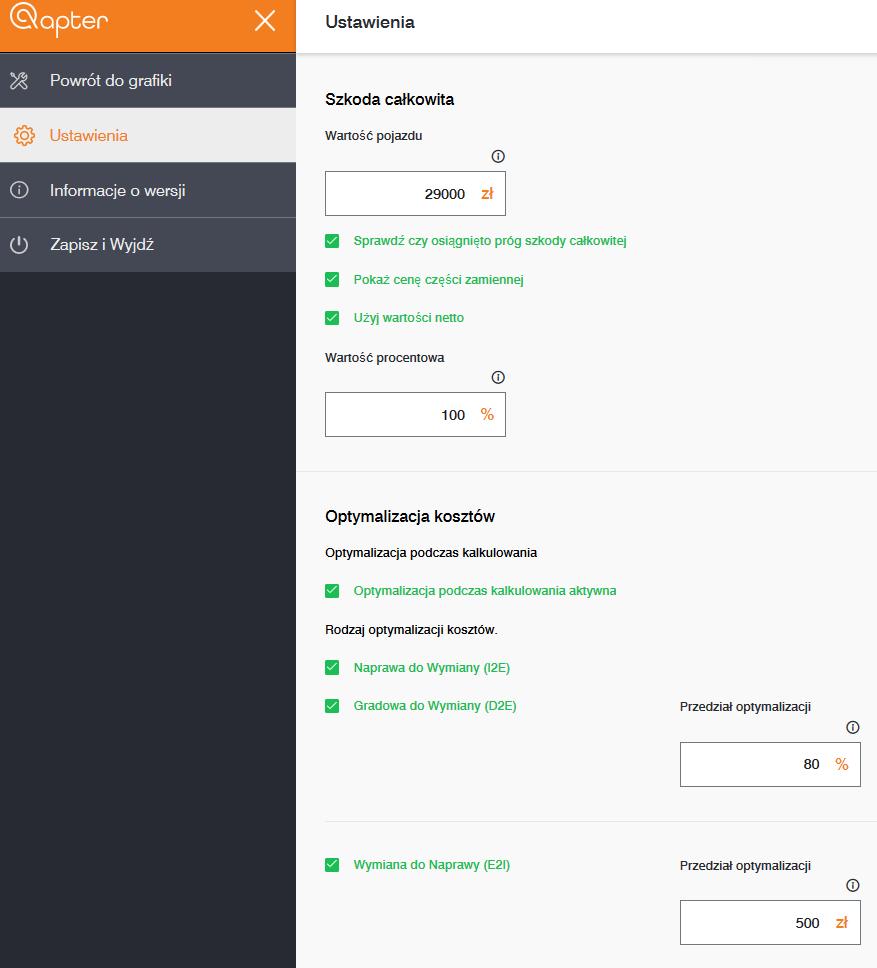This screenshot has height=968, width=877.
Task: Choose Zapisz i Wyjdź
Action: click(148, 244)
